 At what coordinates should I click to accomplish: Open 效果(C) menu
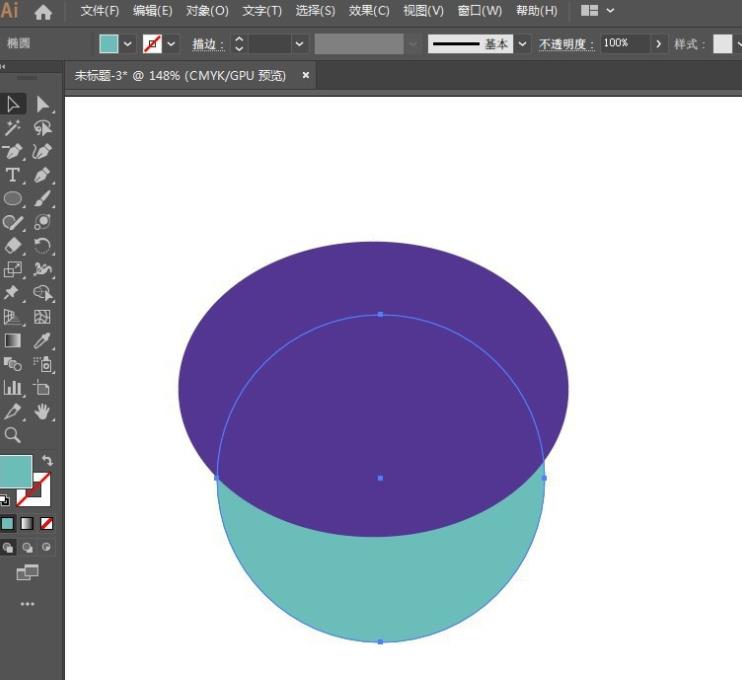point(369,10)
